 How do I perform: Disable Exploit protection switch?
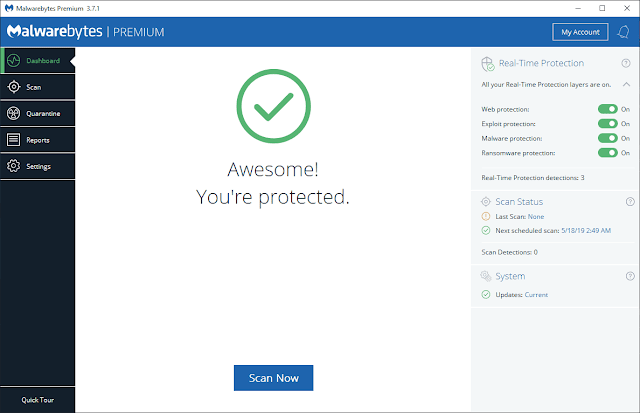(608, 124)
